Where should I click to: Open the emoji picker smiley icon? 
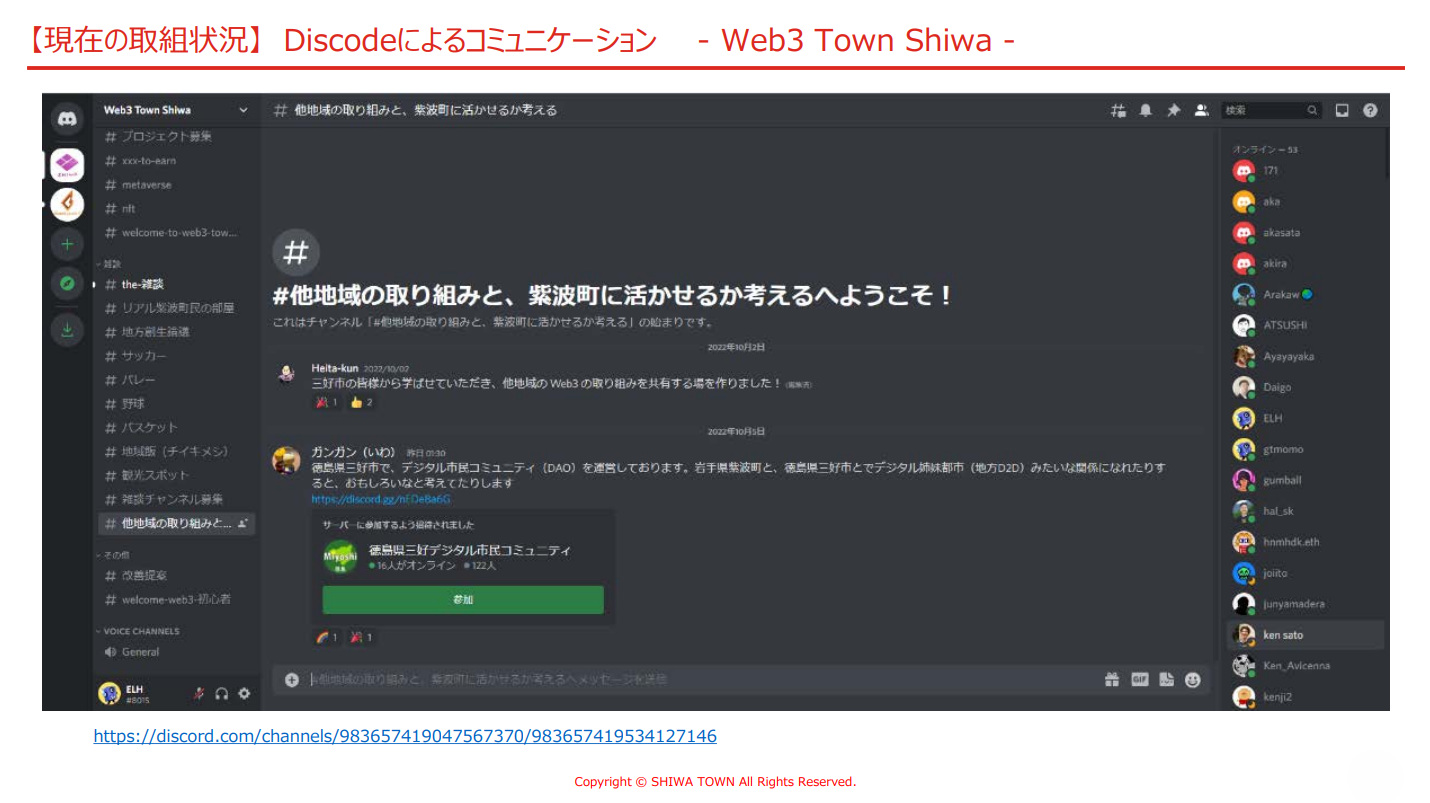[1192, 680]
